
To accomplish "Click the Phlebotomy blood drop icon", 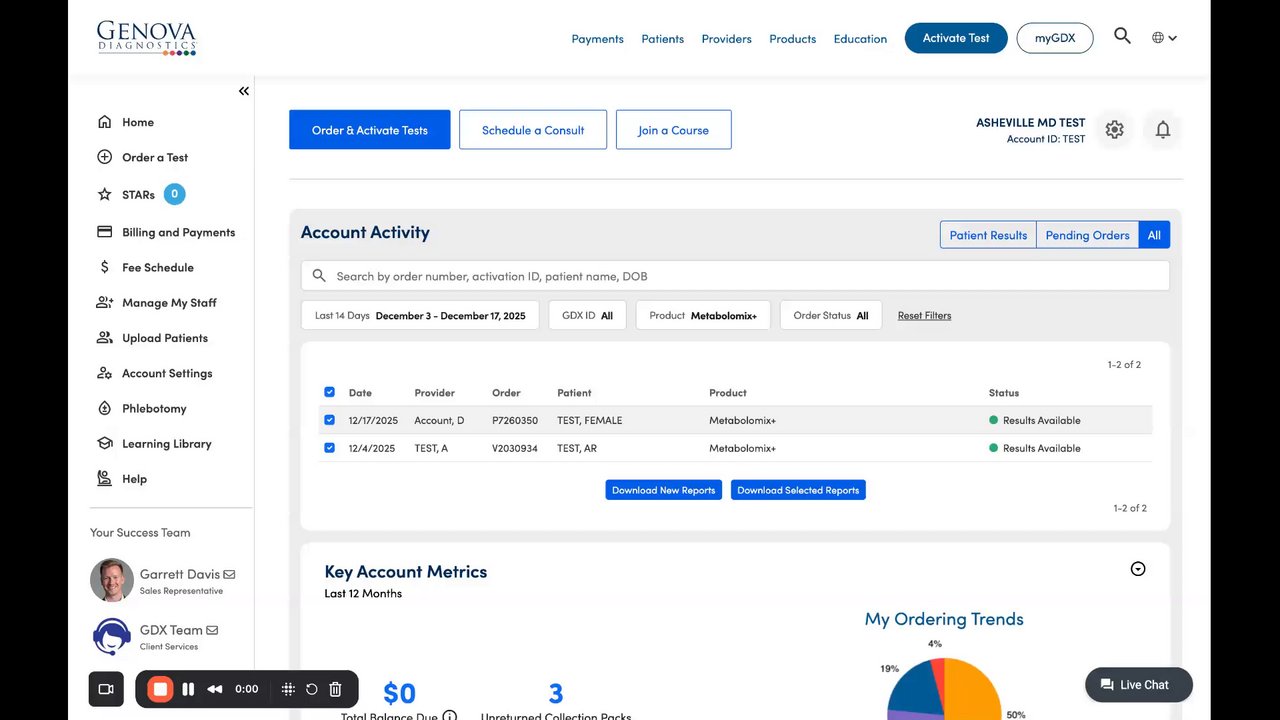I will point(104,408).
